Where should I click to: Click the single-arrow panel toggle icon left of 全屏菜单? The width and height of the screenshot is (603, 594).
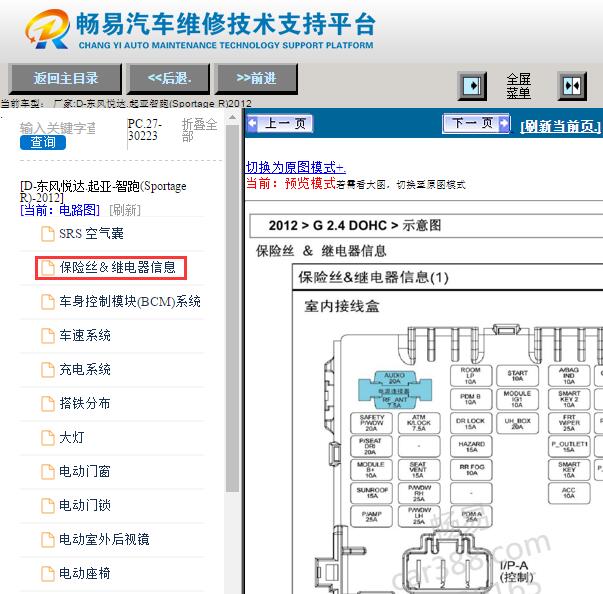472,86
